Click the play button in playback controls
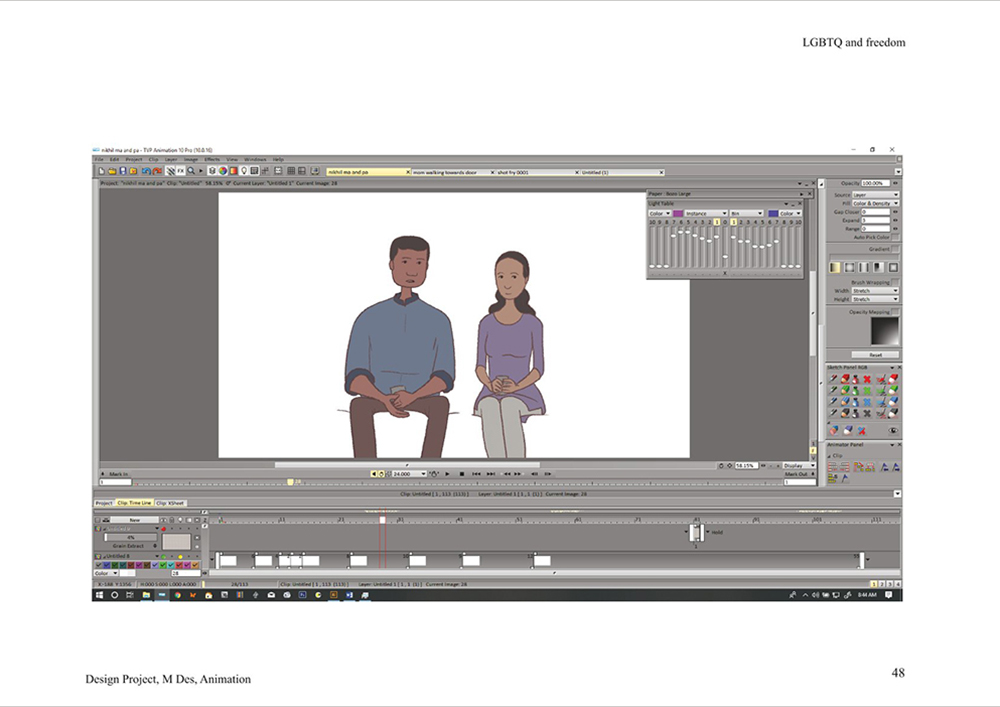Viewport: 1000px width, 707px height. point(447,474)
